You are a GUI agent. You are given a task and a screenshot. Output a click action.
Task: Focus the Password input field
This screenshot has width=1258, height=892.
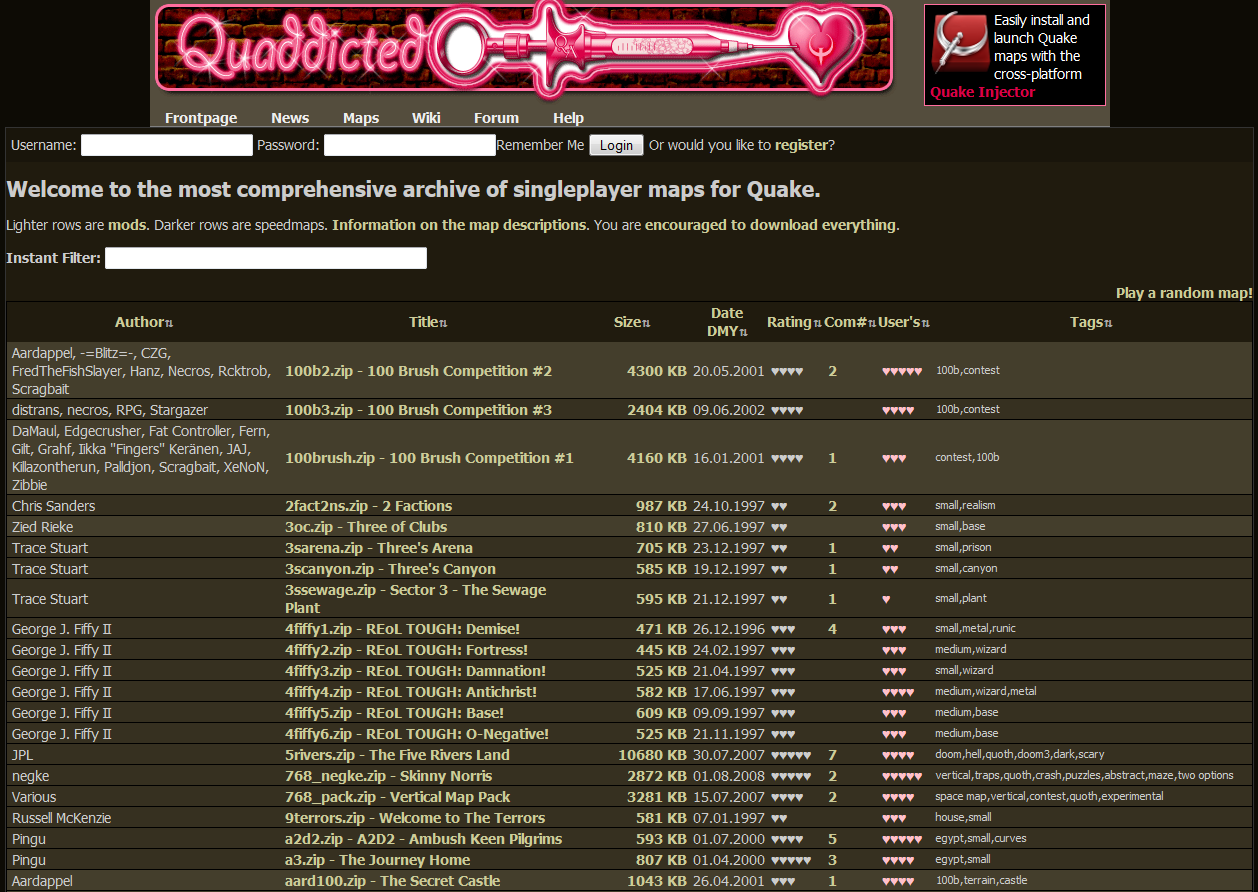pyautogui.click(x=410, y=145)
